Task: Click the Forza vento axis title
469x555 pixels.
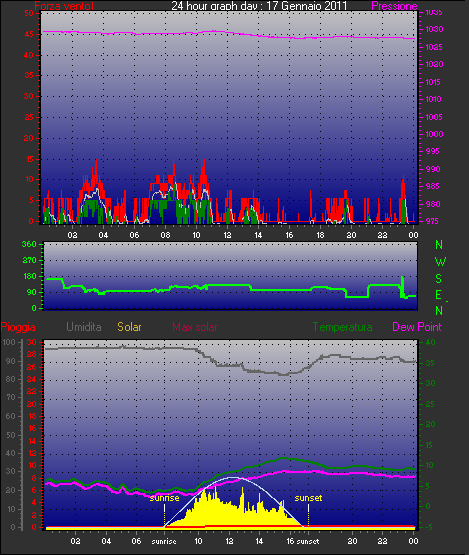Action: 64,6
